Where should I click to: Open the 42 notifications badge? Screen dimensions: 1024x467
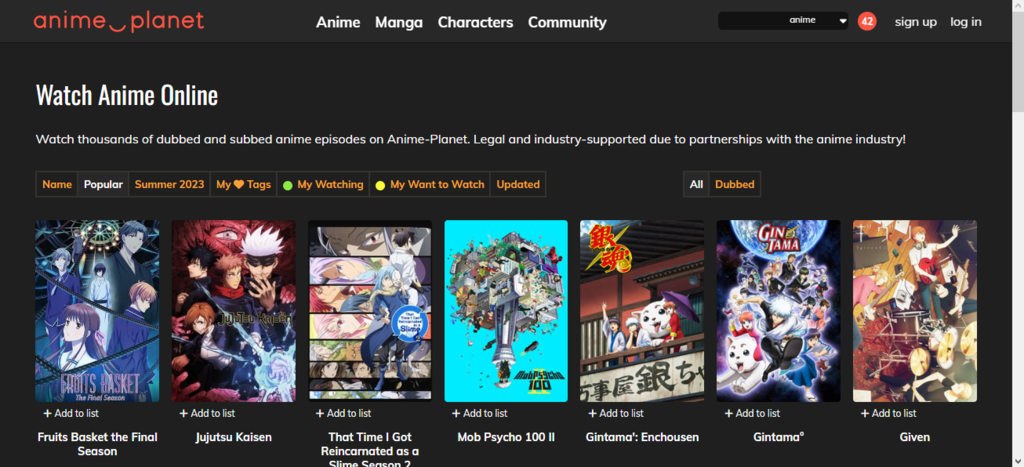click(x=867, y=21)
